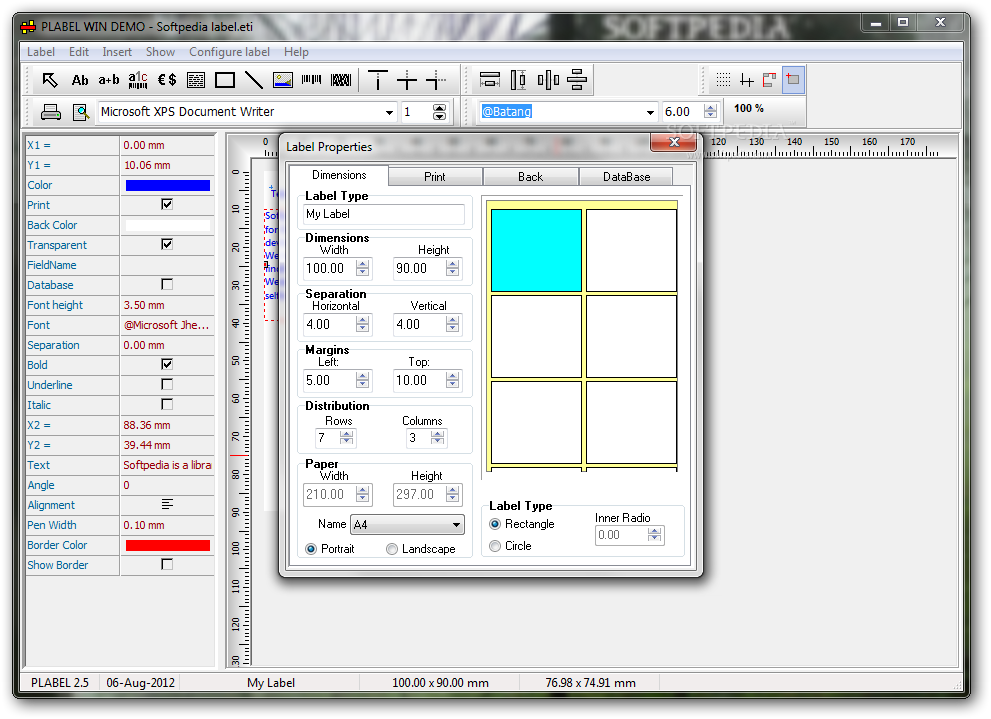Click the guide lines icon
The image size is (991, 719).
[x=746, y=80]
